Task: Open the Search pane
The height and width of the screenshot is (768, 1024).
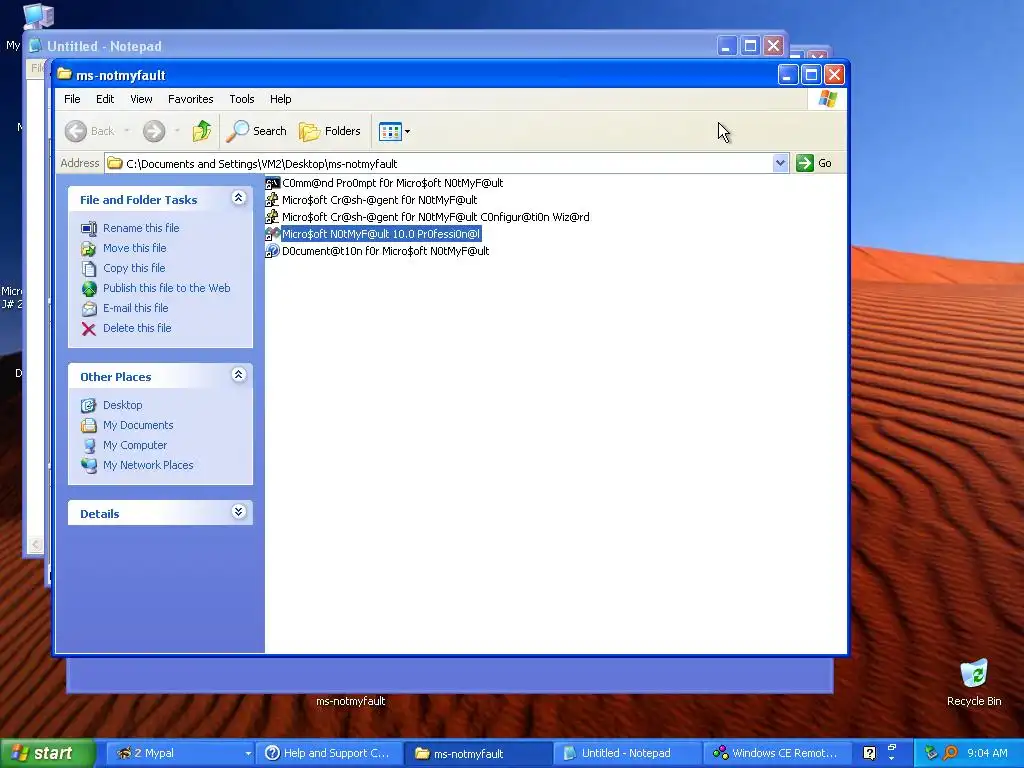Action: pos(256,131)
